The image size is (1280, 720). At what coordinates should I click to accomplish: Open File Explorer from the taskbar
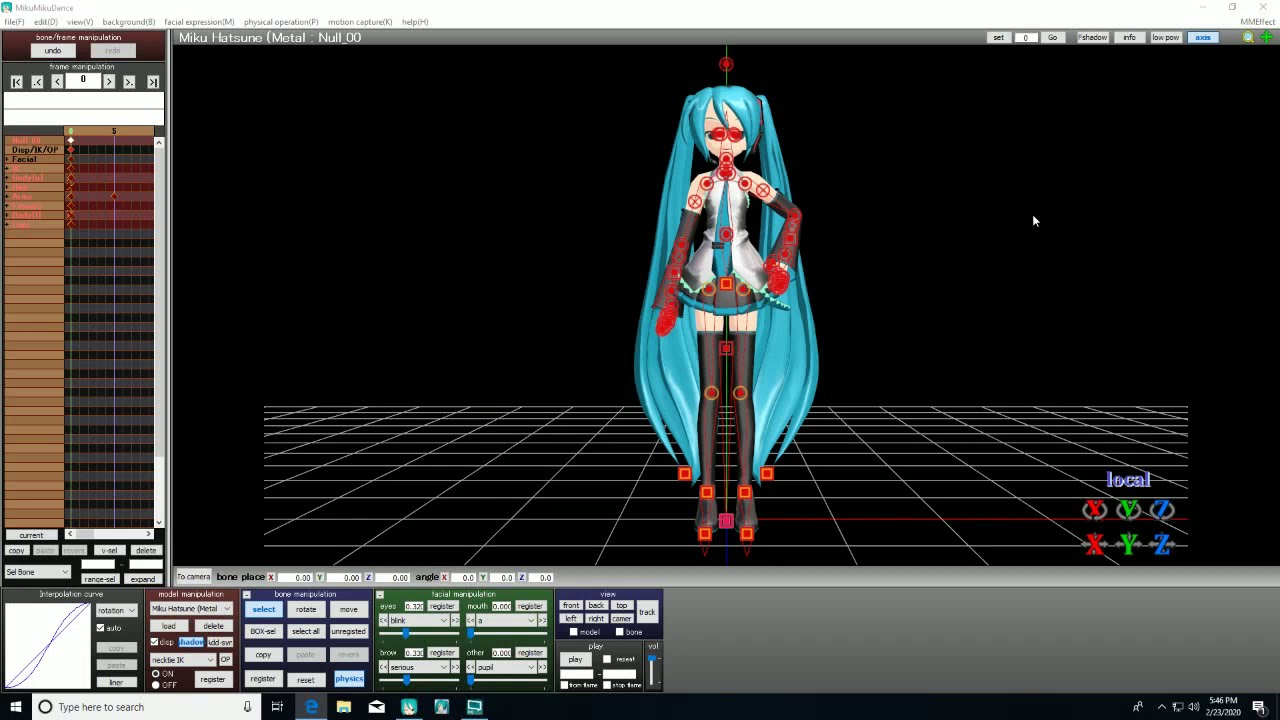(x=343, y=707)
